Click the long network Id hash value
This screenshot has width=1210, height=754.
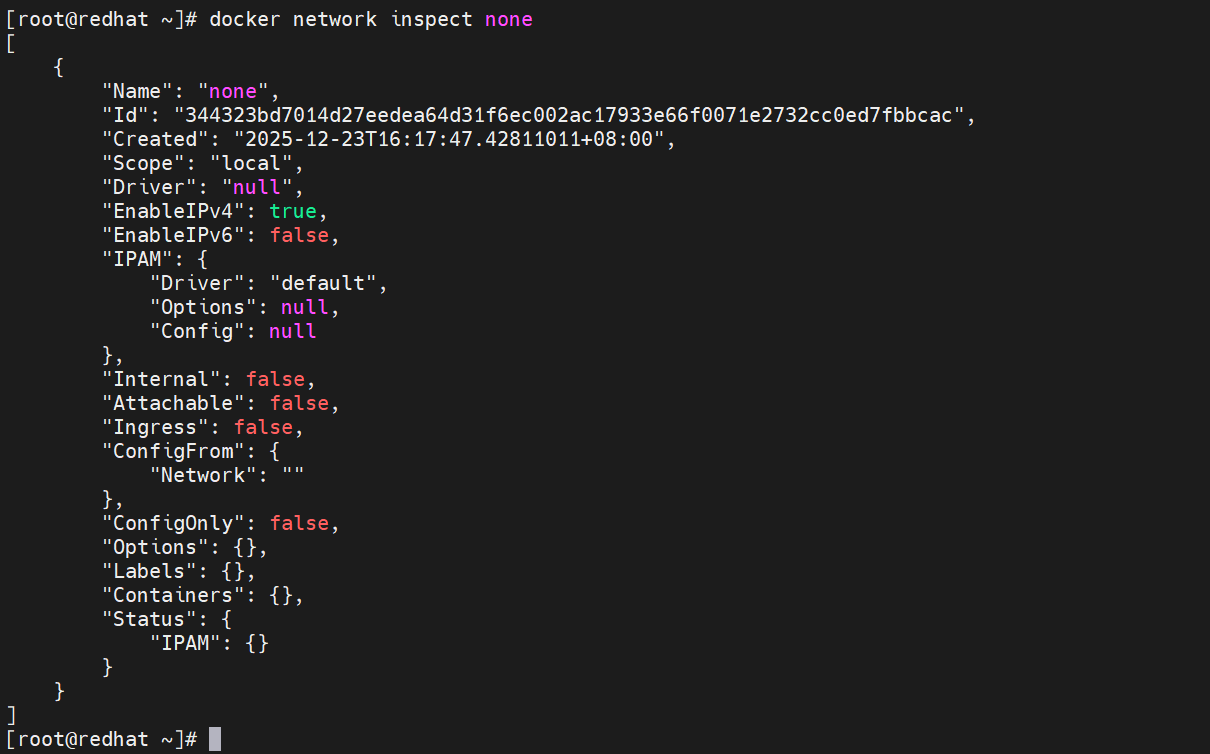point(574,115)
